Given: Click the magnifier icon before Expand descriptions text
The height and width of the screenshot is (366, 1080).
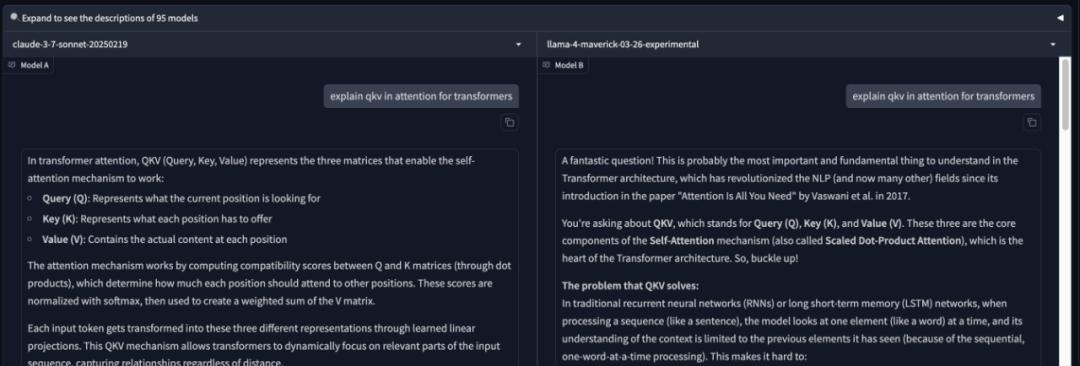Looking at the screenshot, I should click(x=14, y=17).
